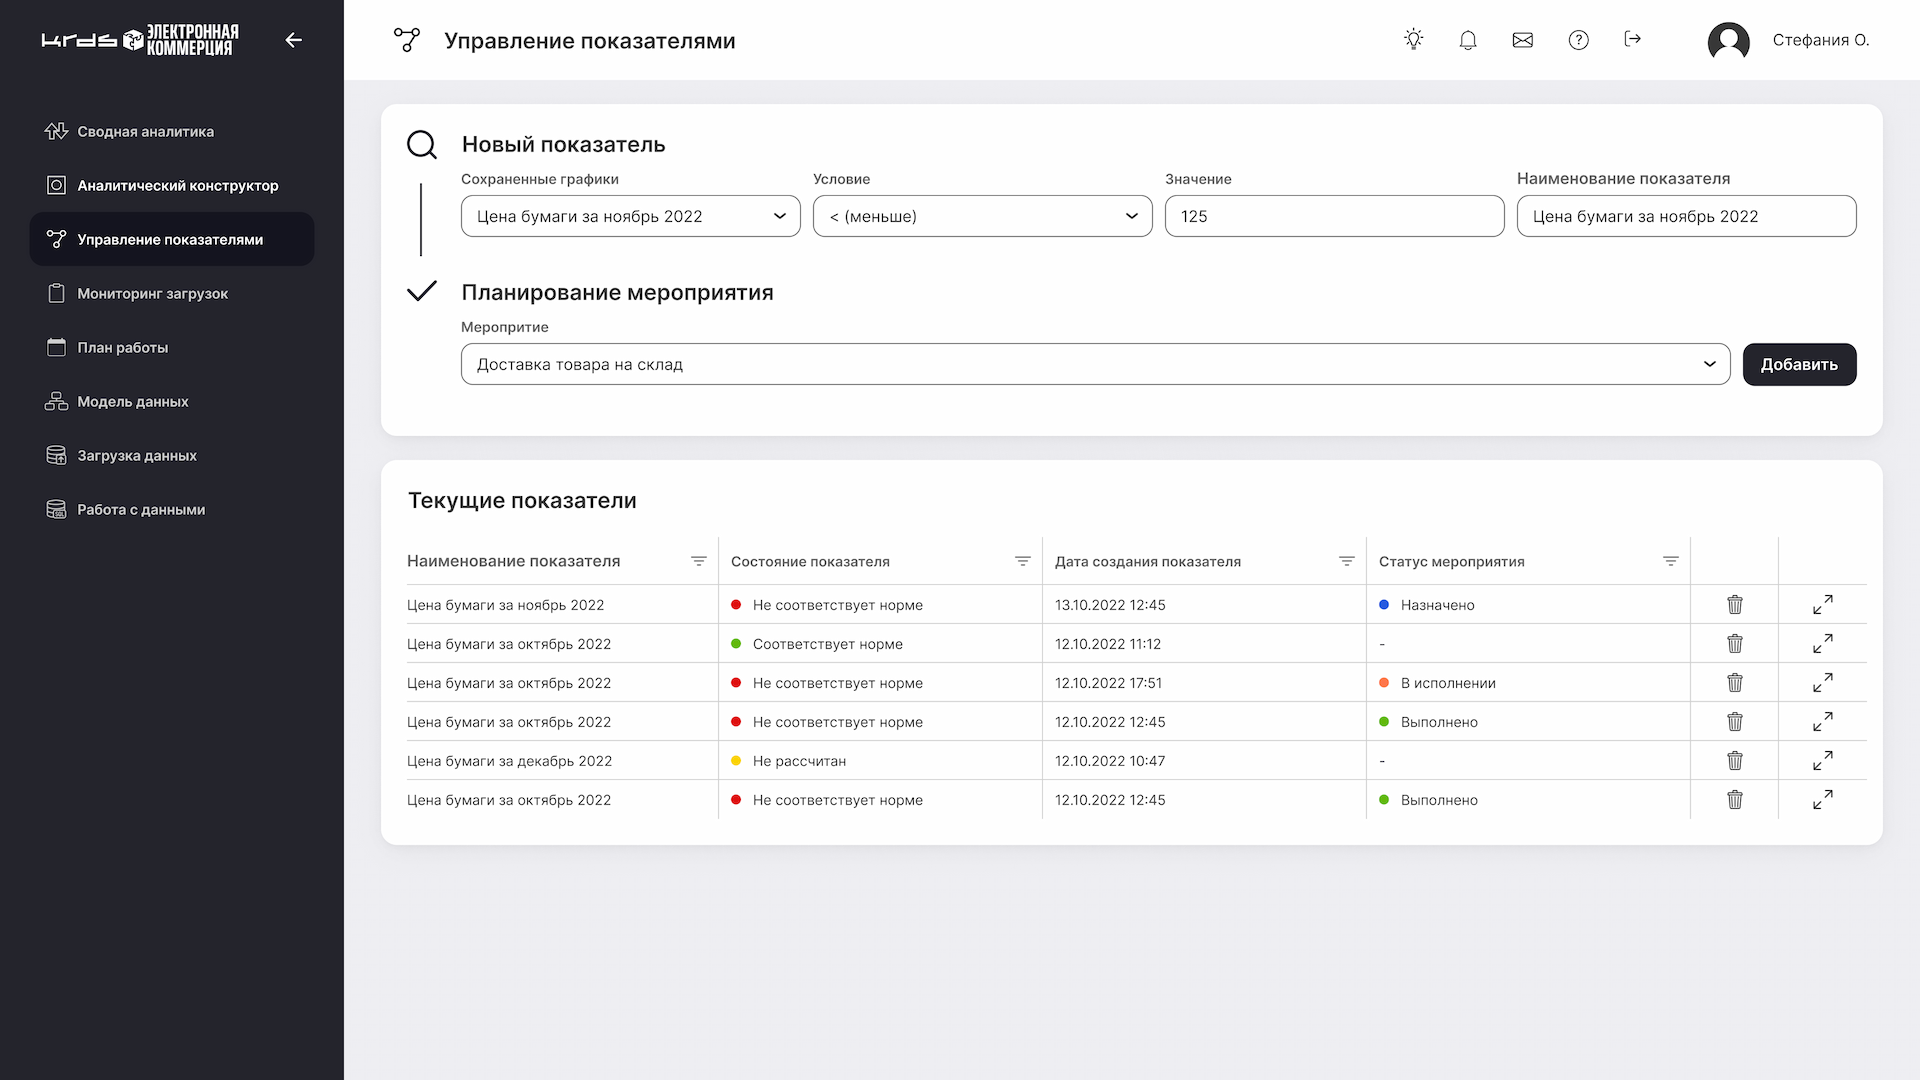Delete first row 'Цена бумаги за ноябрь 2022'
The image size is (1920, 1080).
1735,605
